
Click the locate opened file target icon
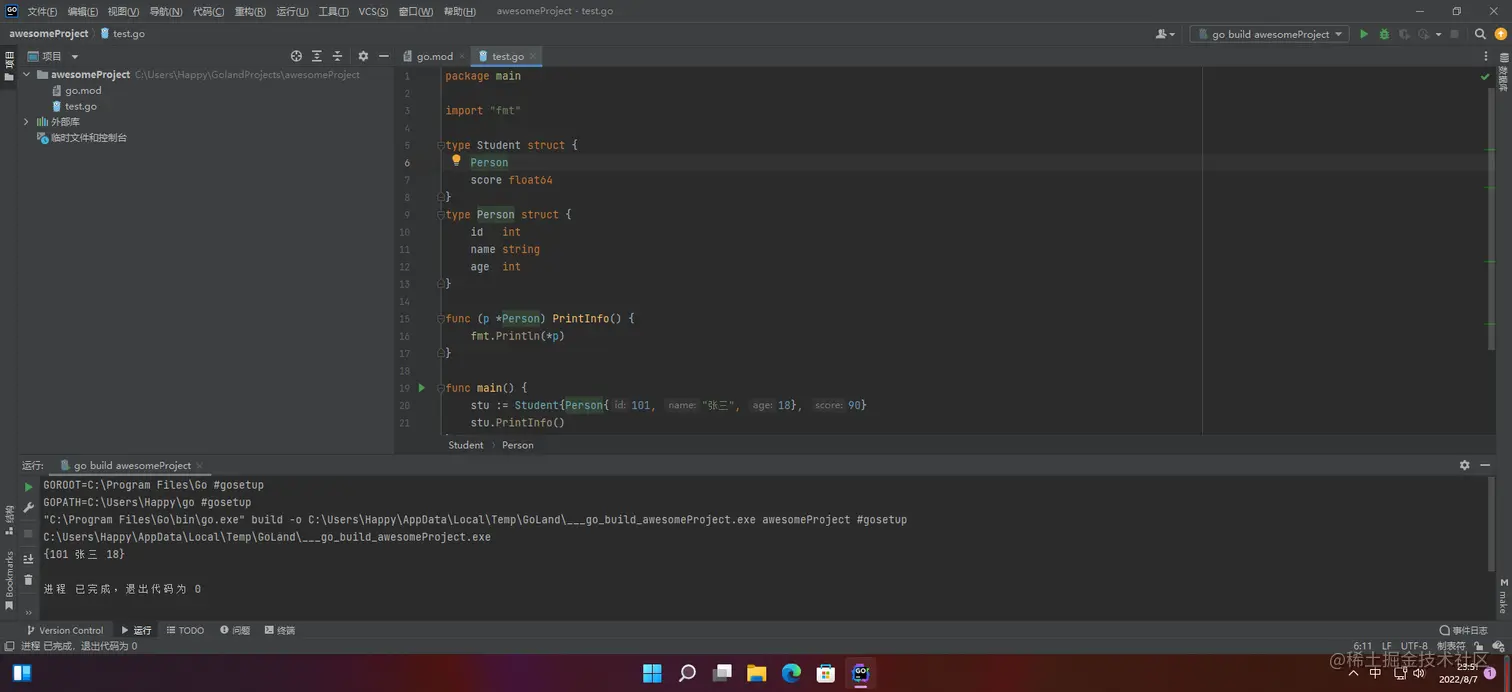pos(296,56)
